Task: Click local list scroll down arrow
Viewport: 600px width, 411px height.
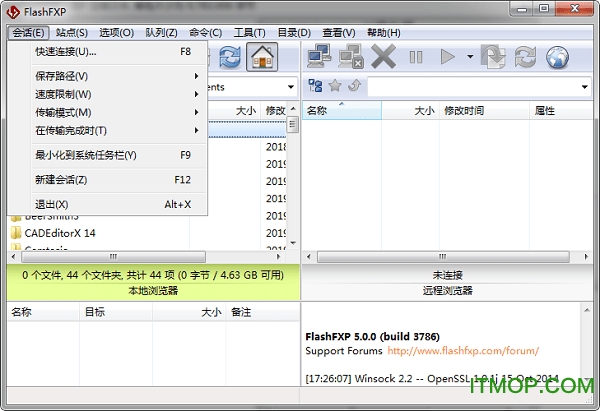Action: point(293,243)
